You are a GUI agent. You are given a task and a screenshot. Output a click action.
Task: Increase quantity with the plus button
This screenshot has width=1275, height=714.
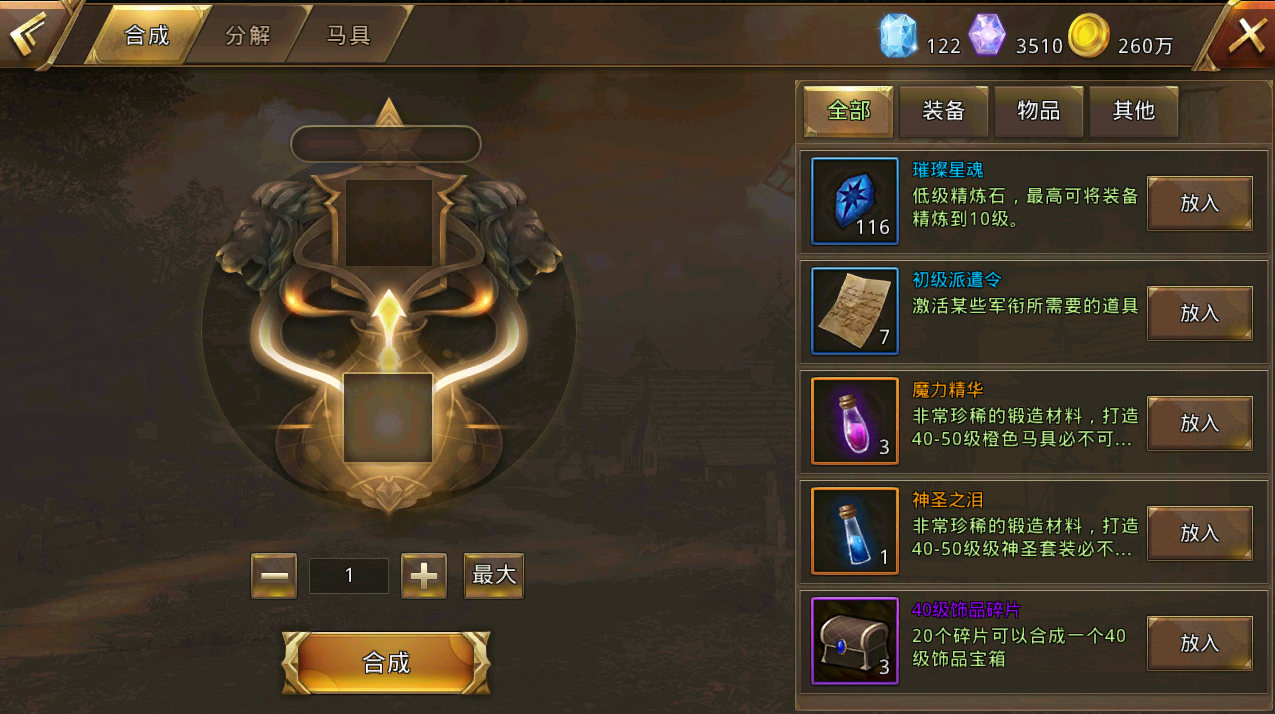click(x=424, y=576)
